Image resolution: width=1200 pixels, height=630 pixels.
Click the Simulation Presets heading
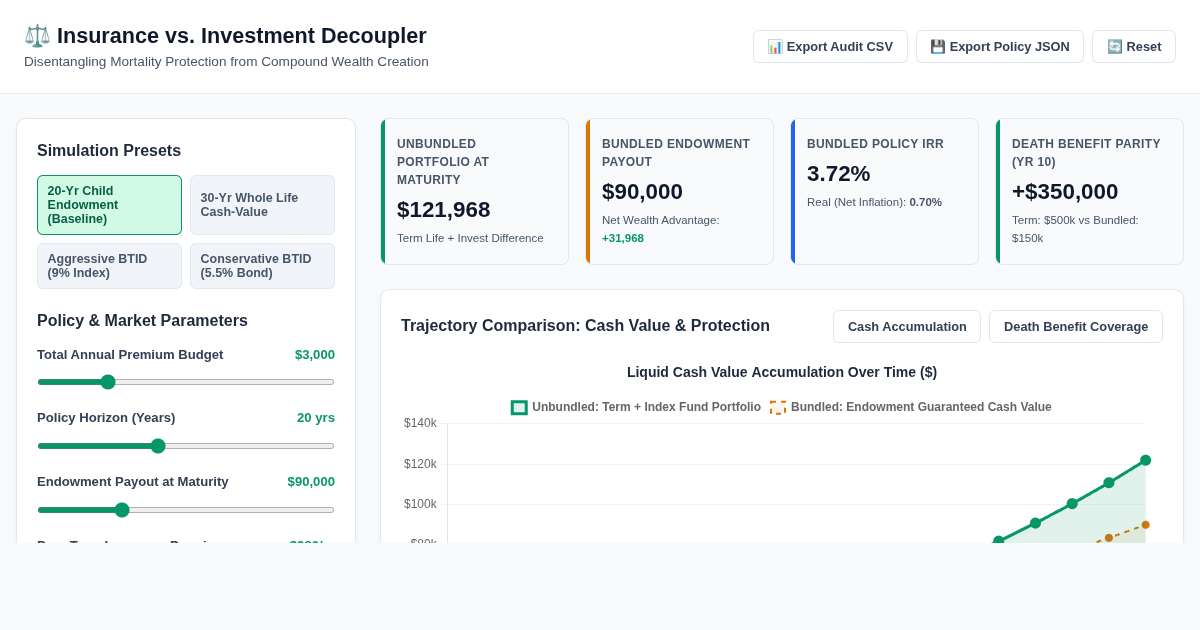click(x=109, y=151)
